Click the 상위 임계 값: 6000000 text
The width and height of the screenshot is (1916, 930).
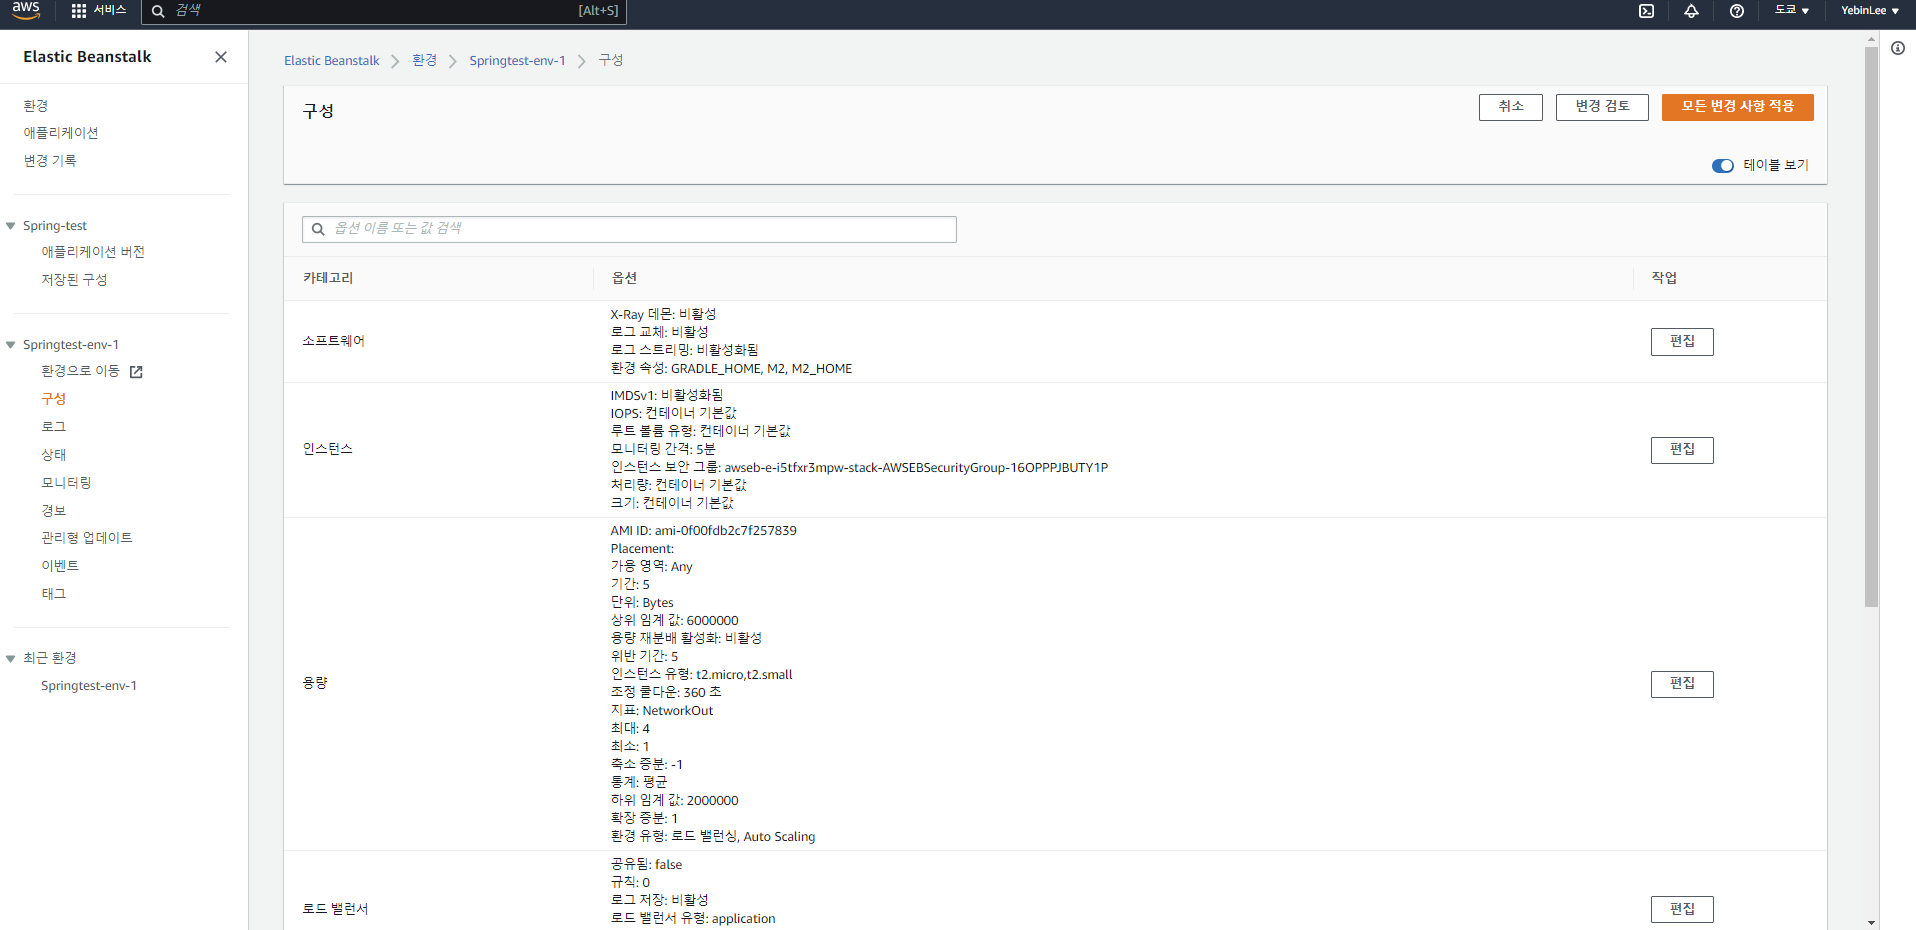pos(675,621)
